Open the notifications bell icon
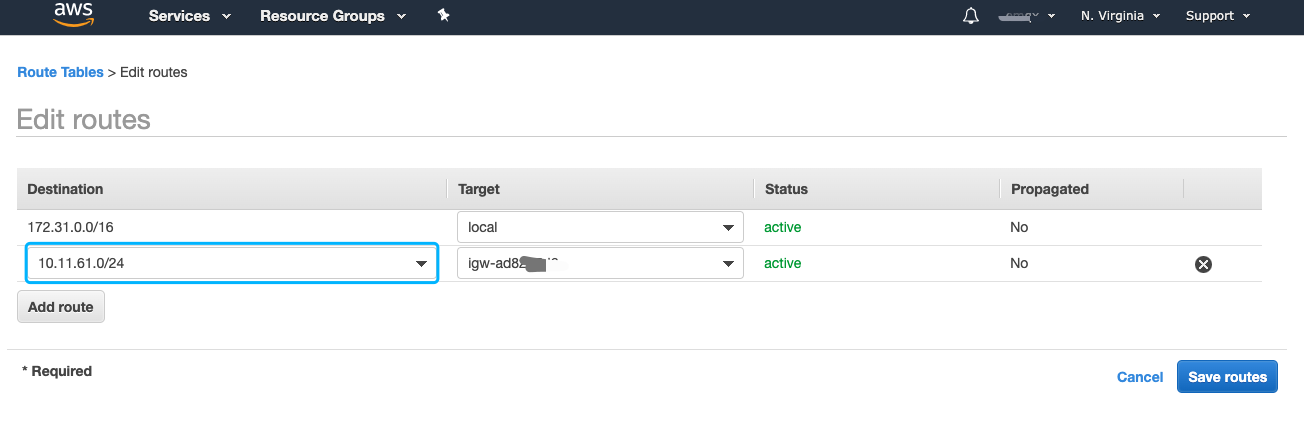This screenshot has width=1304, height=440. click(970, 16)
